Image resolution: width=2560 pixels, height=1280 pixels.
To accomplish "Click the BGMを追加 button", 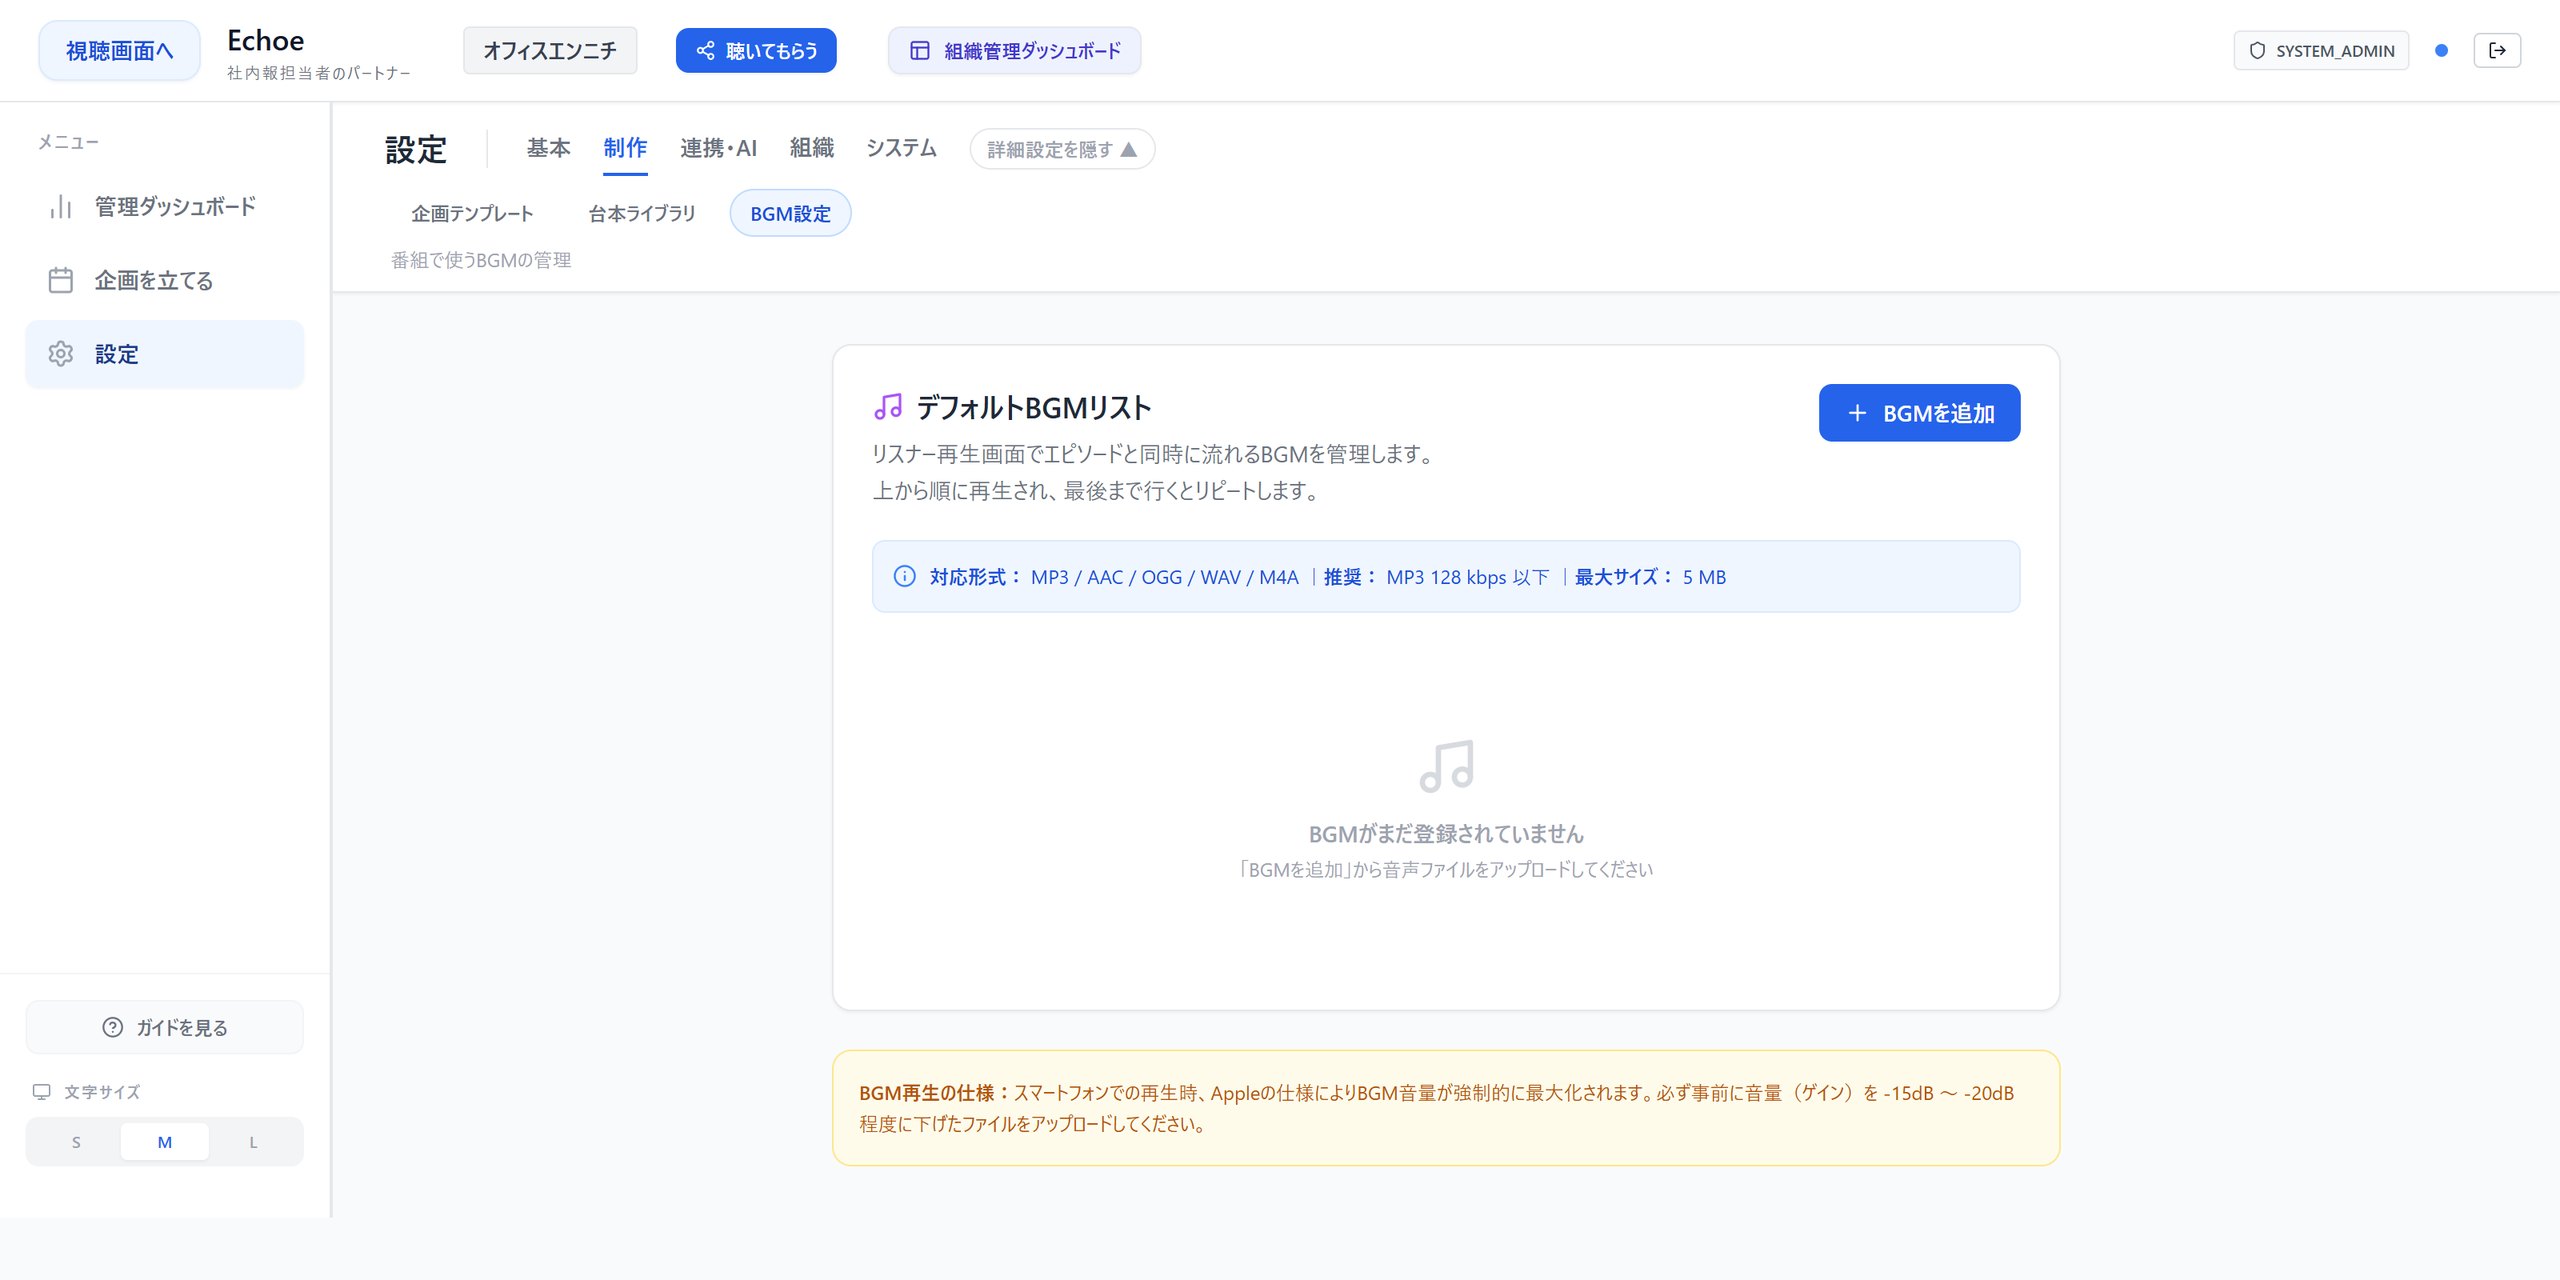I will coord(1919,413).
